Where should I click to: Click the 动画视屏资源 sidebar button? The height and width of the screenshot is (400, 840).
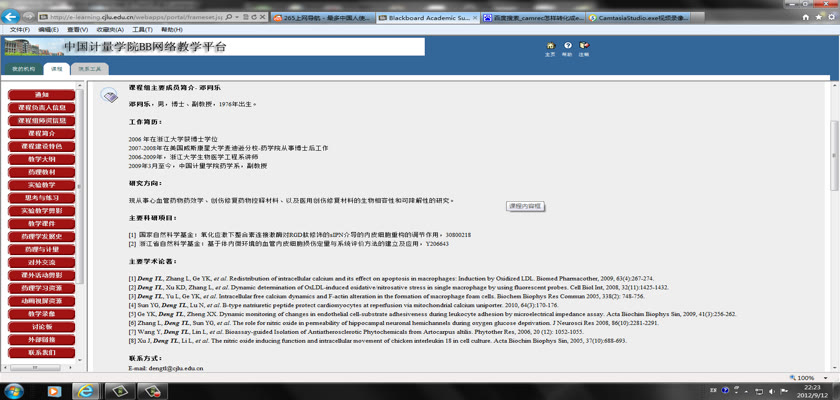(x=41, y=301)
